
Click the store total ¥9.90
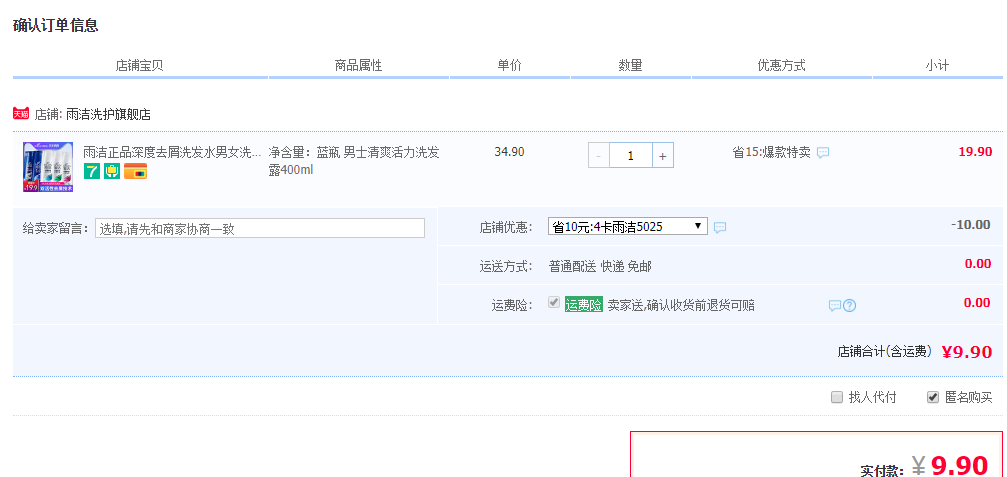pos(967,352)
